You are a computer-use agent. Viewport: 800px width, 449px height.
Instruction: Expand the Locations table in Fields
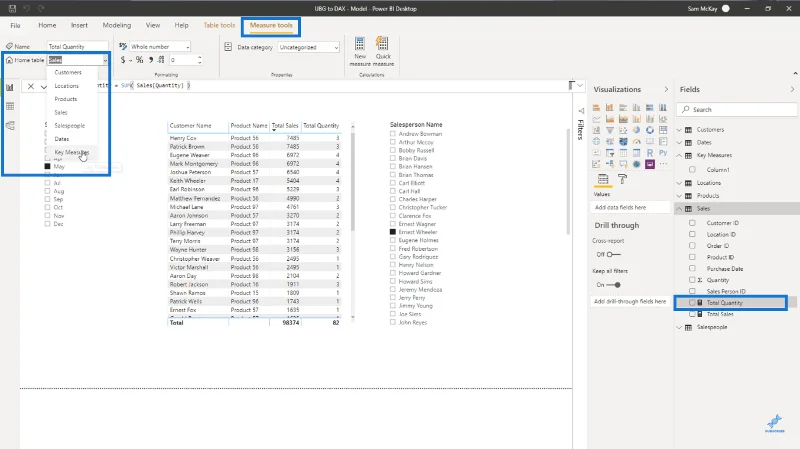point(679,183)
